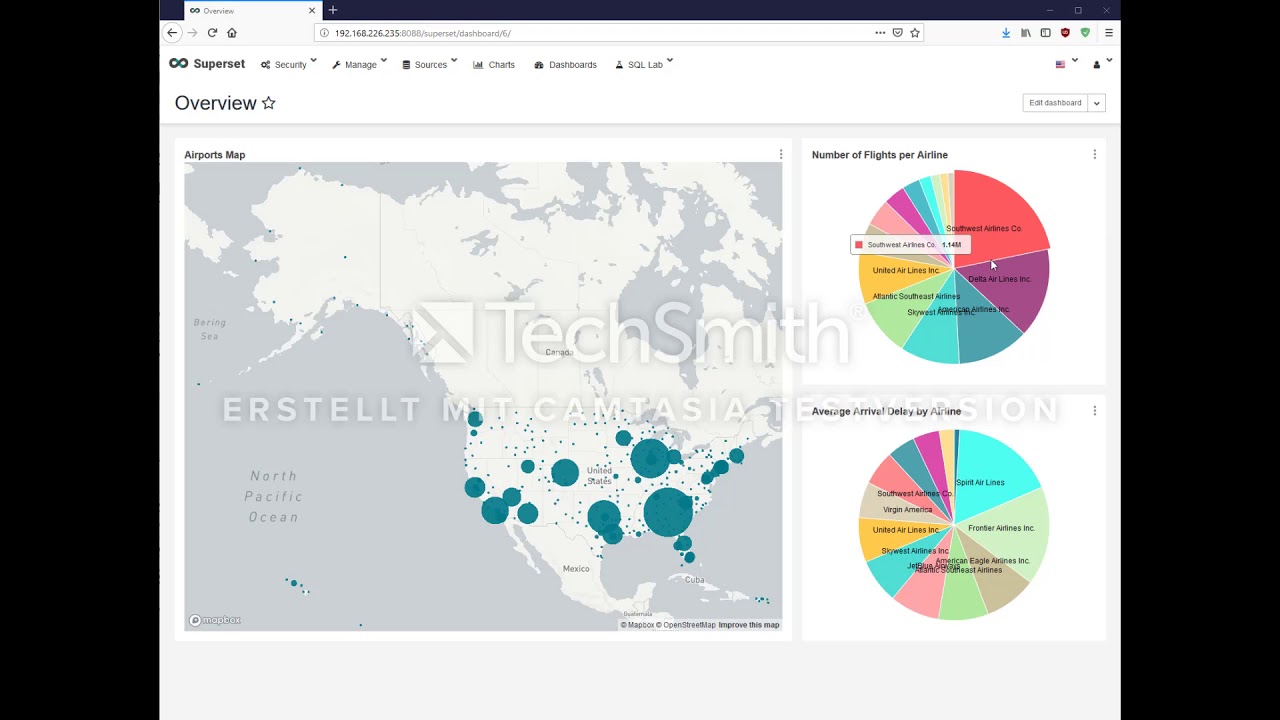Viewport: 1280px width, 720px height.
Task: Click Charts bar-chart icon in navbar
Action: pyautogui.click(x=478, y=65)
